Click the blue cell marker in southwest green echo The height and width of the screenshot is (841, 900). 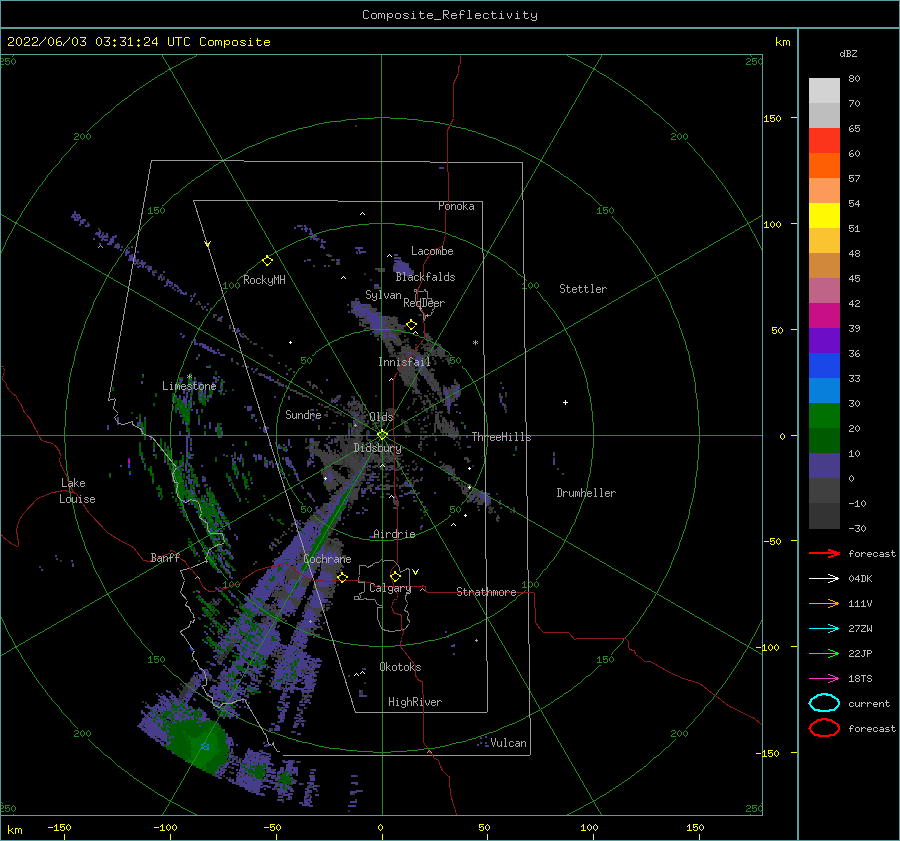tap(205, 746)
